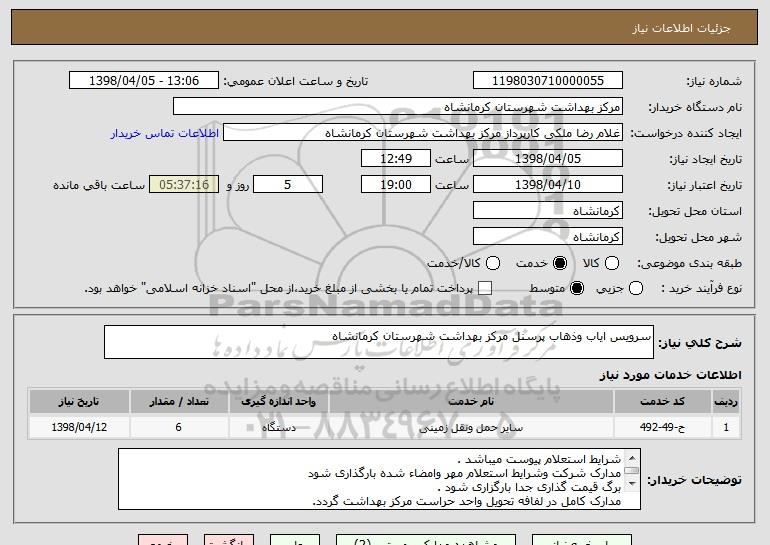
Task: Click the ردیف column header
Action: tap(726, 402)
